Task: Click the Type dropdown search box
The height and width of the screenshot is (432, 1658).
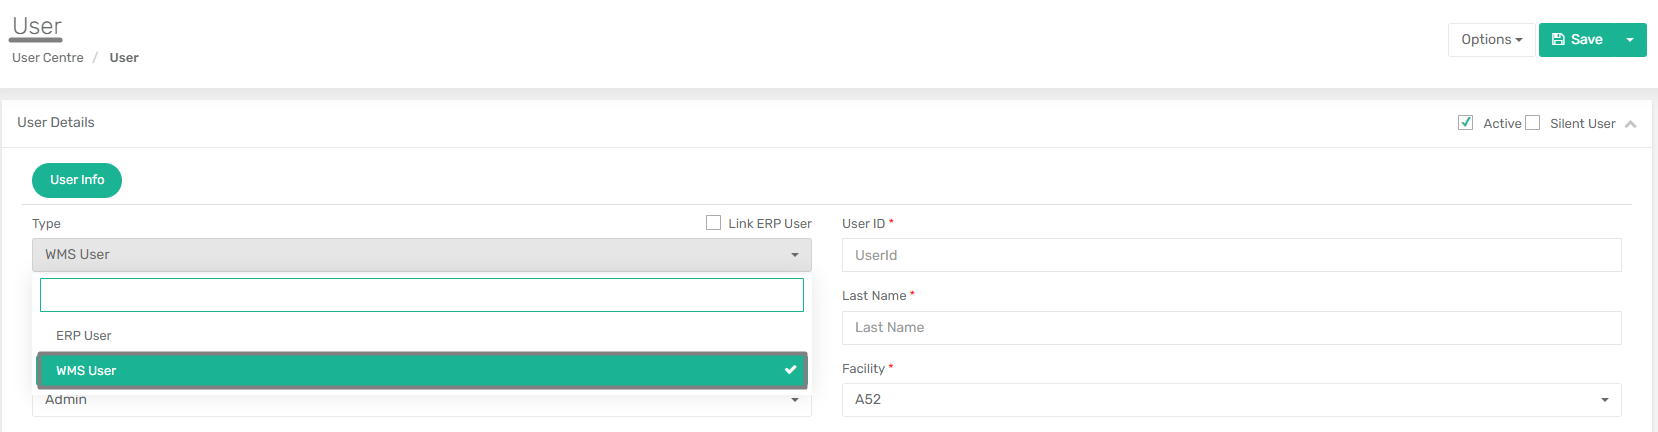Action: 422,295
